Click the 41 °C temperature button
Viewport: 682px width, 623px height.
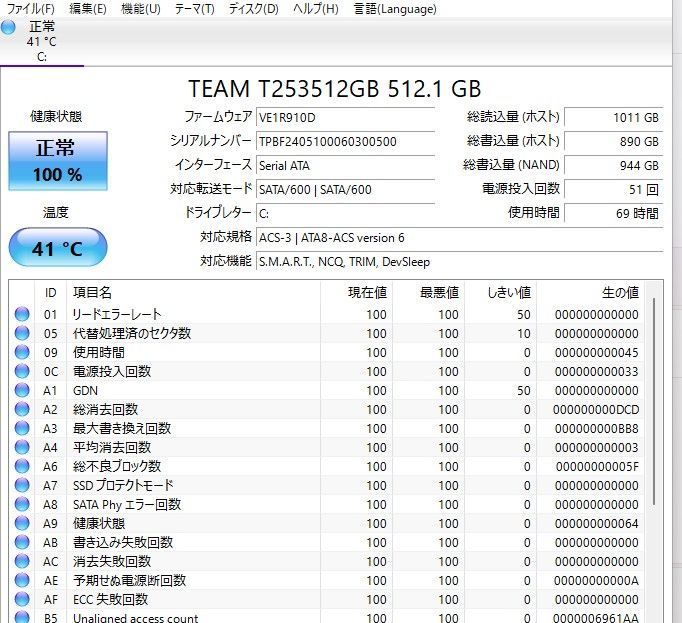point(58,248)
